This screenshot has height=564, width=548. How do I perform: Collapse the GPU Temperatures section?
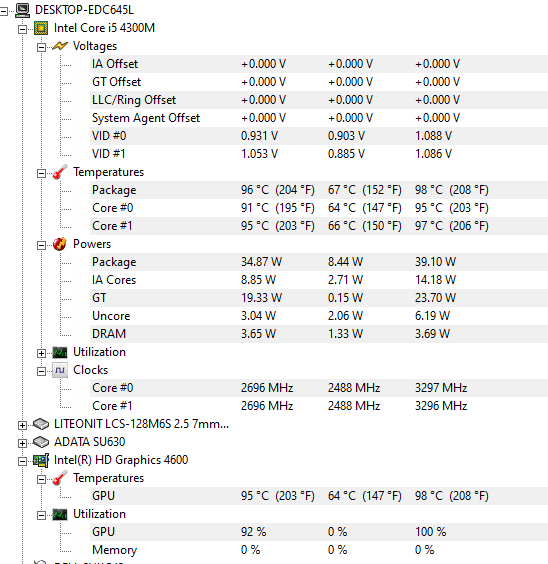coord(41,479)
